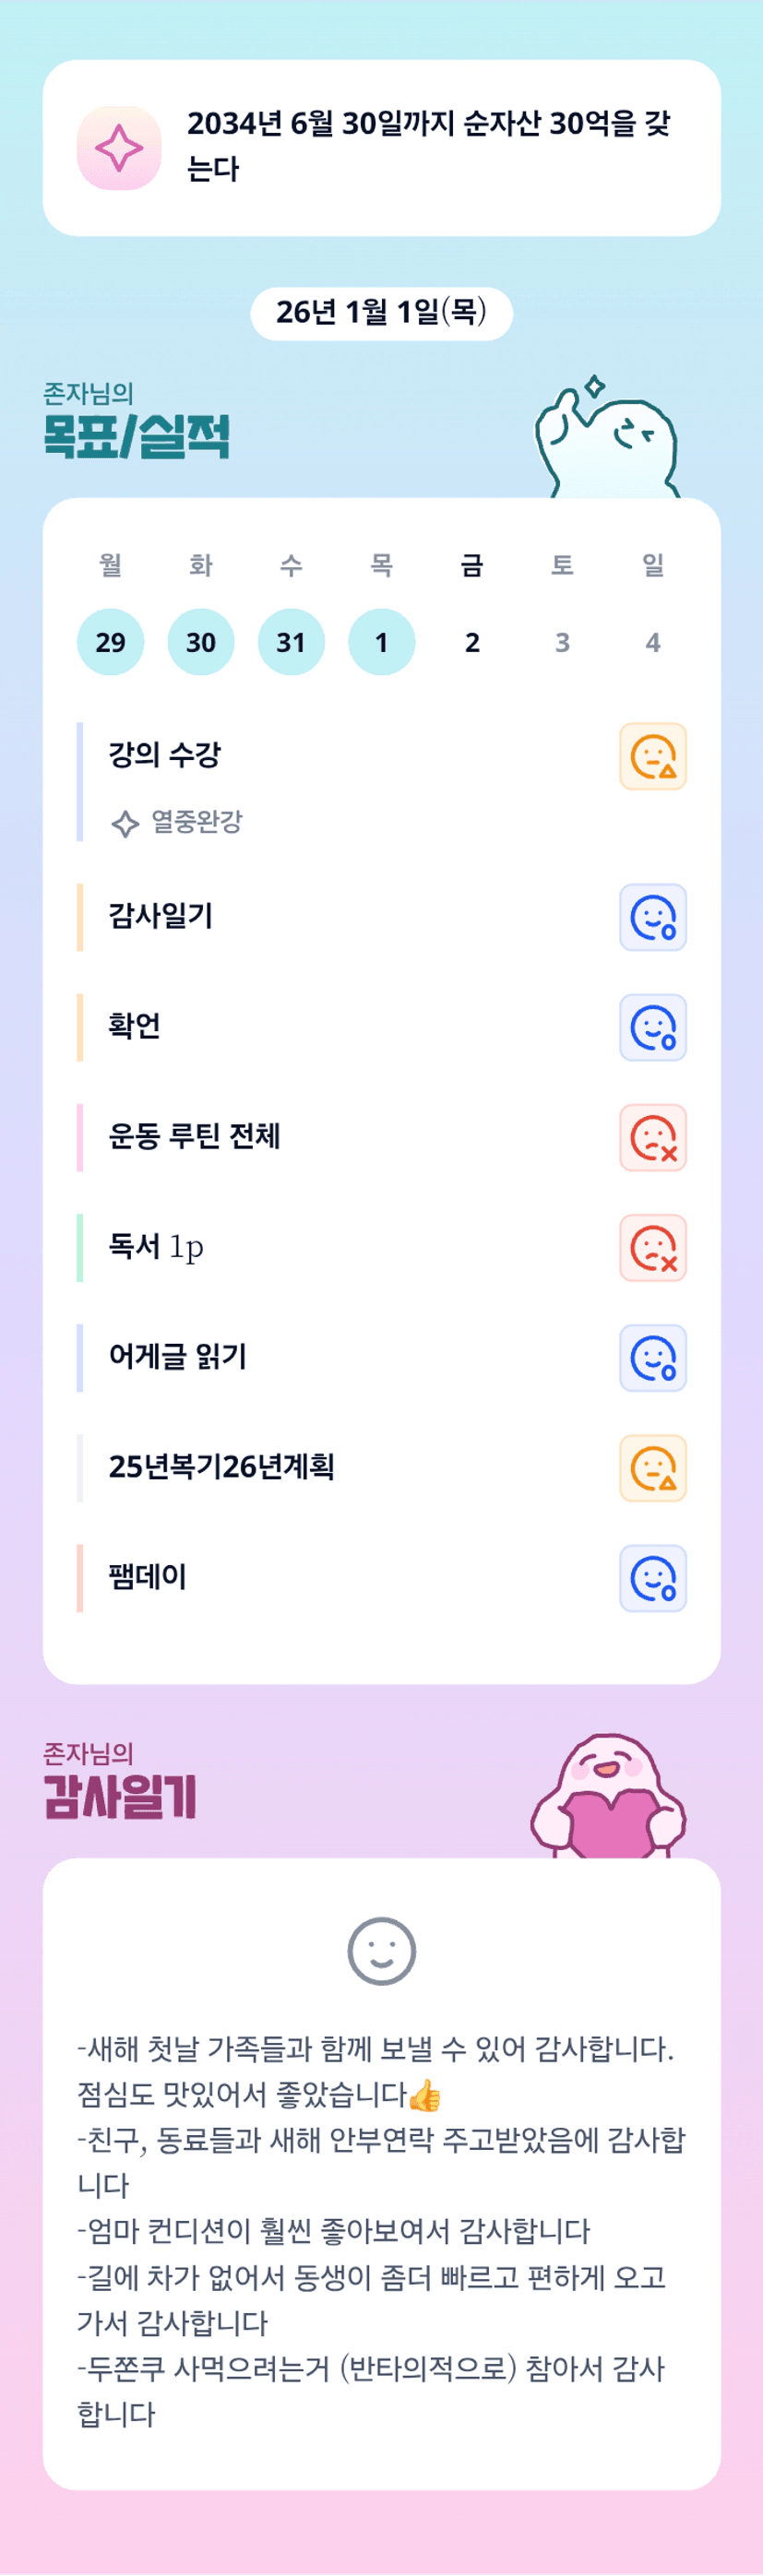This screenshot has width=763, height=2576.
Task: Open the 26년 1월 1일(목) date selector
Action: click(381, 313)
